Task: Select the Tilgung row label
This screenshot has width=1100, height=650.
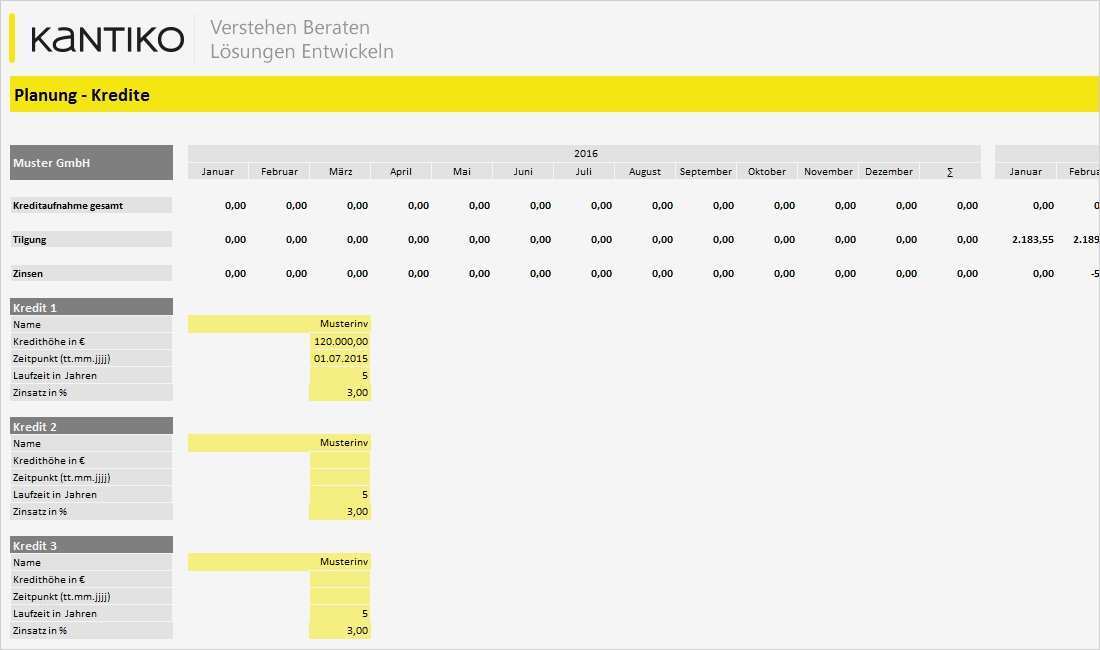Action: 91,239
